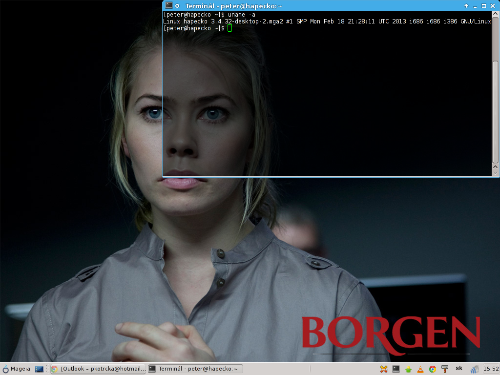Click the terminal scrollbar up arrow

click(x=495, y=14)
